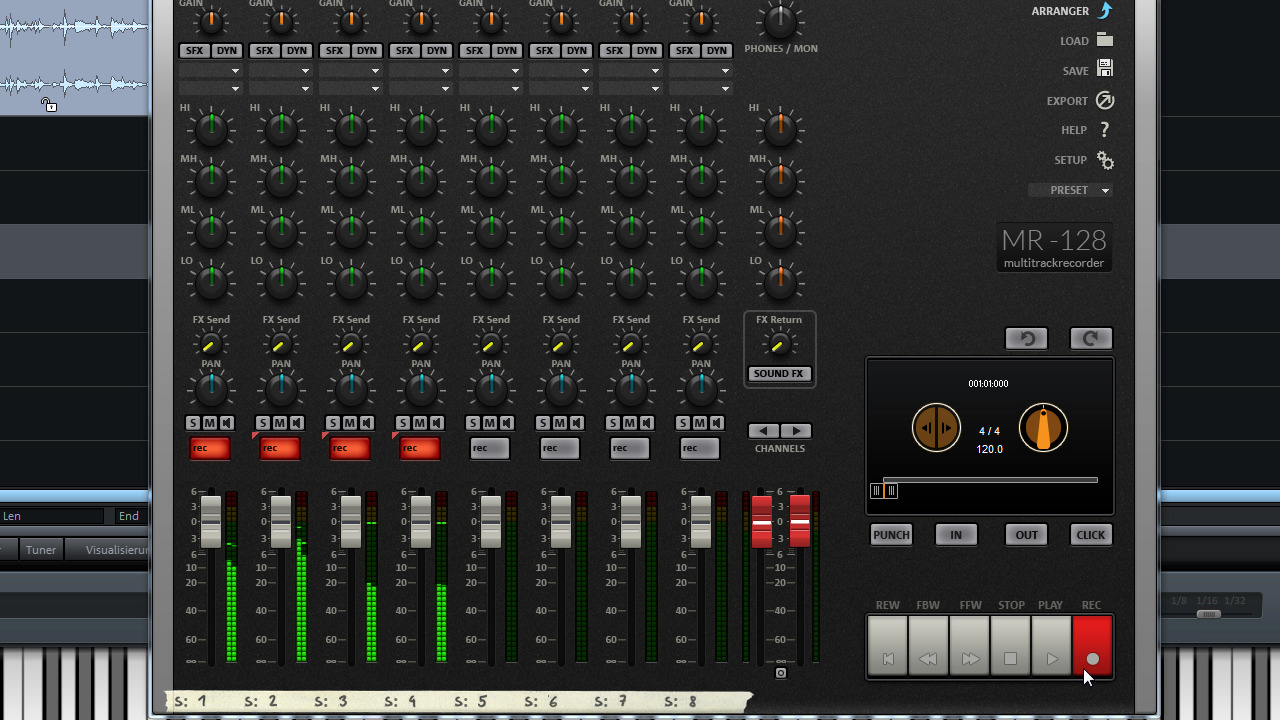Toggle the PUNCH button
This screenshot has height=720, width=1280.
[x=891, y=535]
